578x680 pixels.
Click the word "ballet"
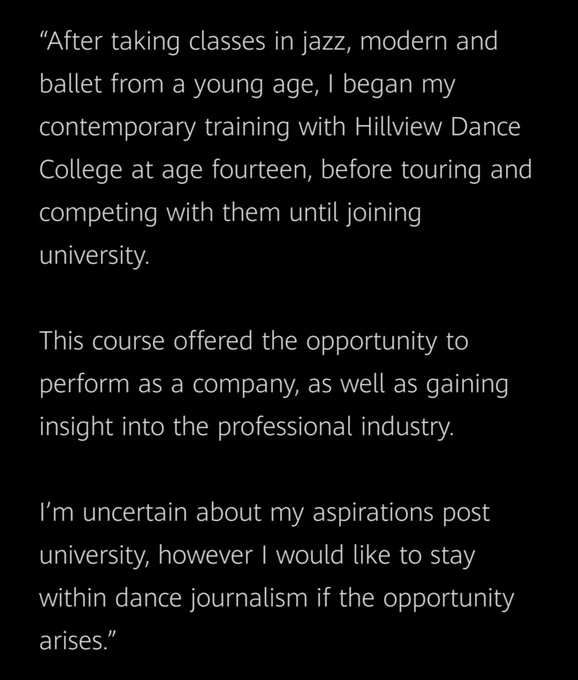tap(70, 84)
